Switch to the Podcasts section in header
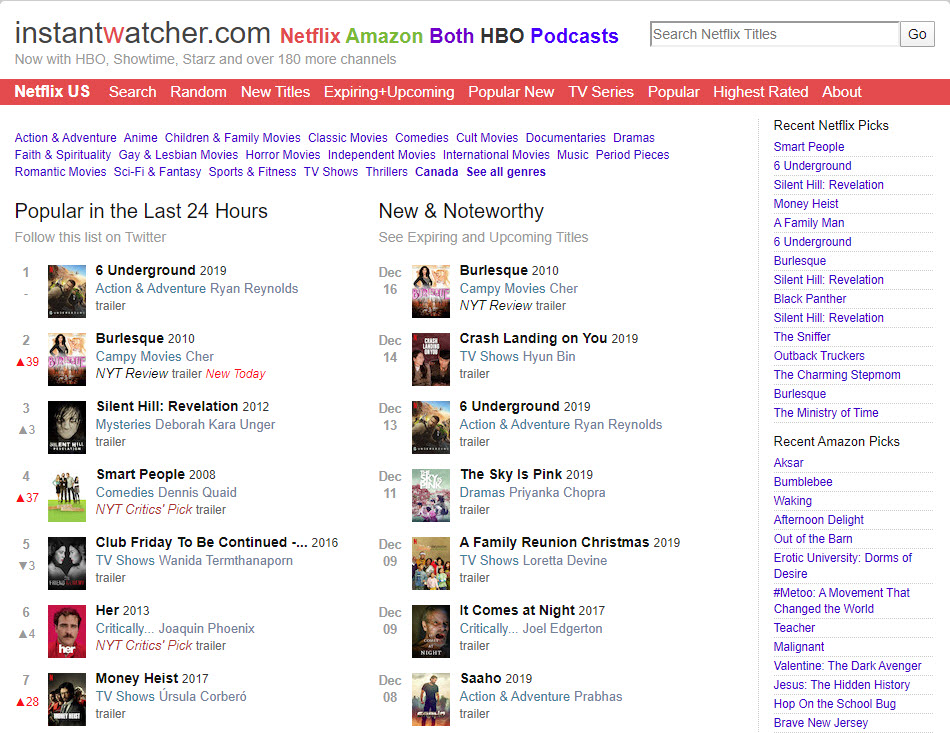Viewport: 950px width, 733px height. coord(574,36)
